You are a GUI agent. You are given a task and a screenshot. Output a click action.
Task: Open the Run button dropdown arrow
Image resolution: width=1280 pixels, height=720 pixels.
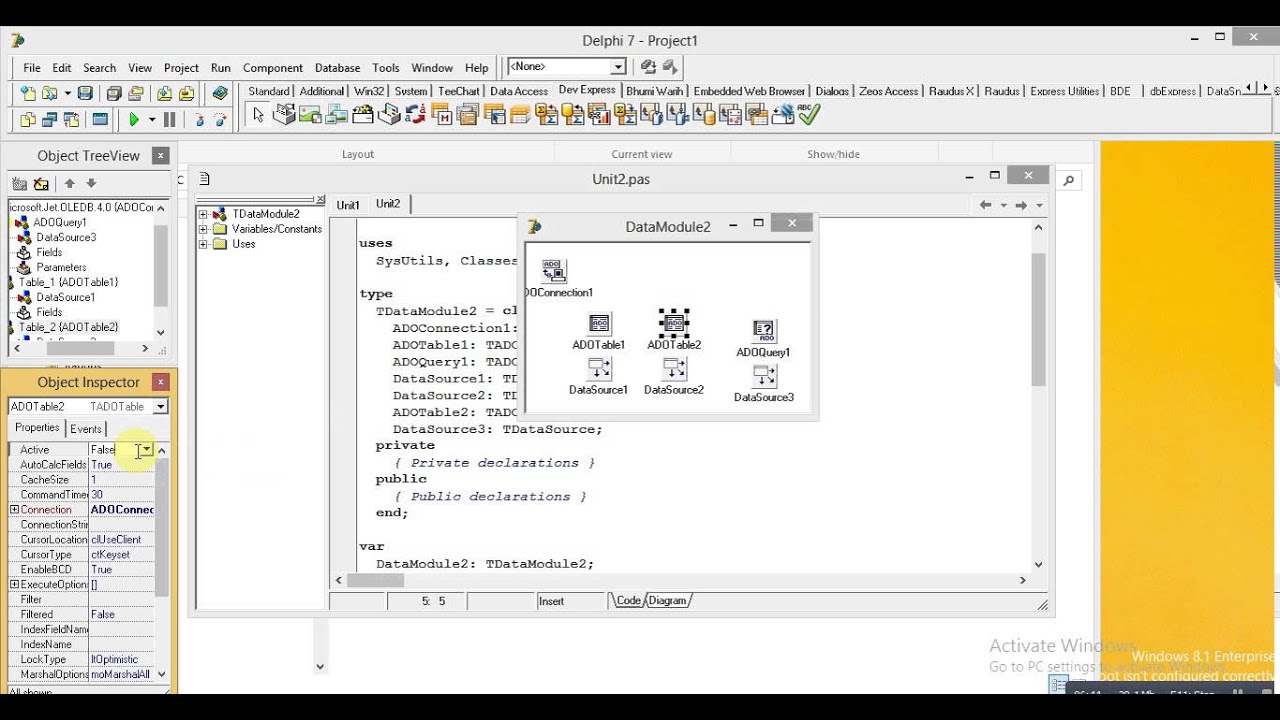tap(152, 119)
